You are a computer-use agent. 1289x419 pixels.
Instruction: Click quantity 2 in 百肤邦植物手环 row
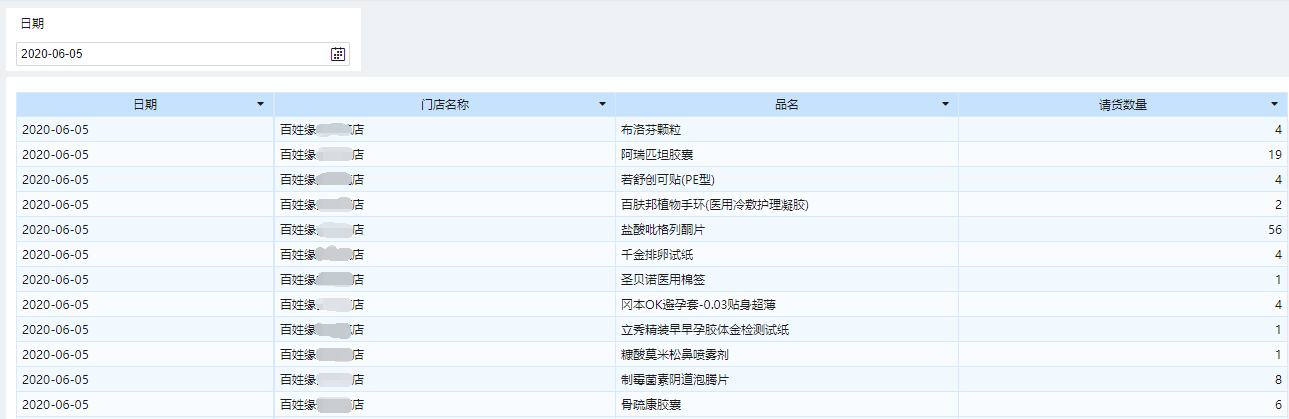click(x=1278, y=204)
